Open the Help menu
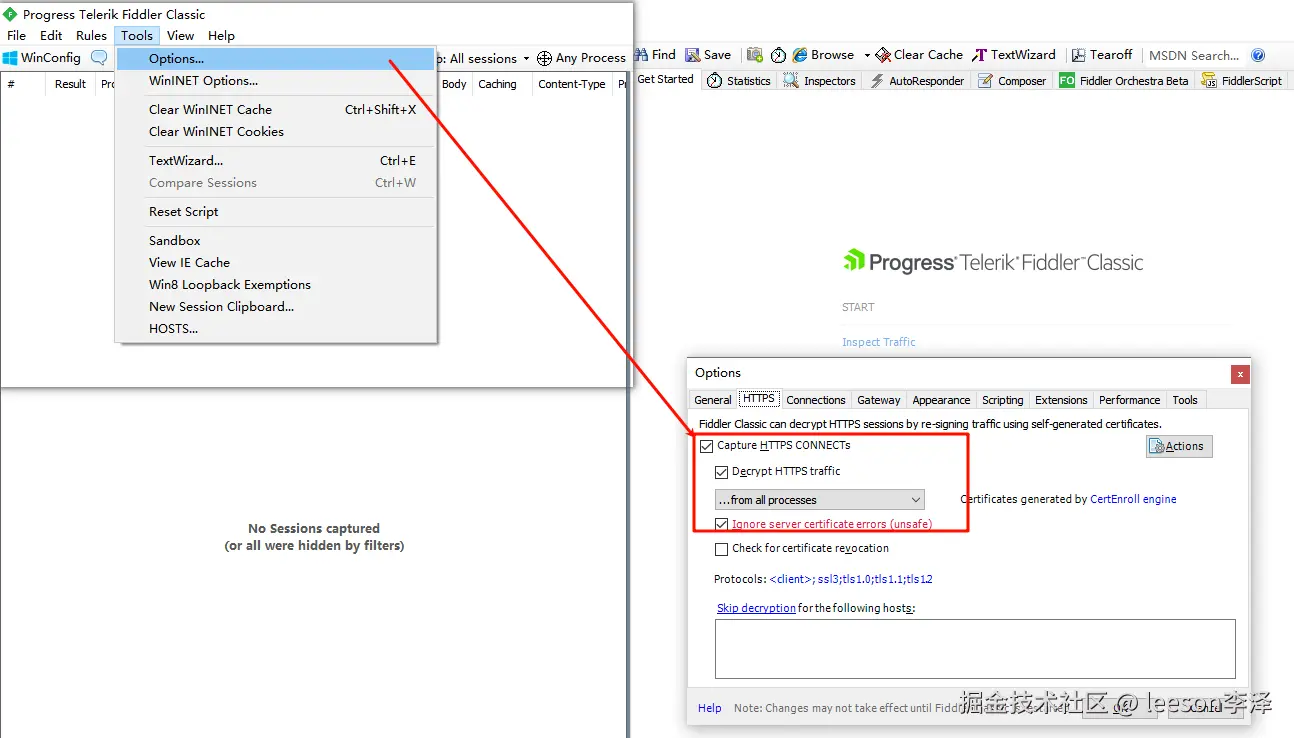The image size is (1294, 738). tap(221, 35)
